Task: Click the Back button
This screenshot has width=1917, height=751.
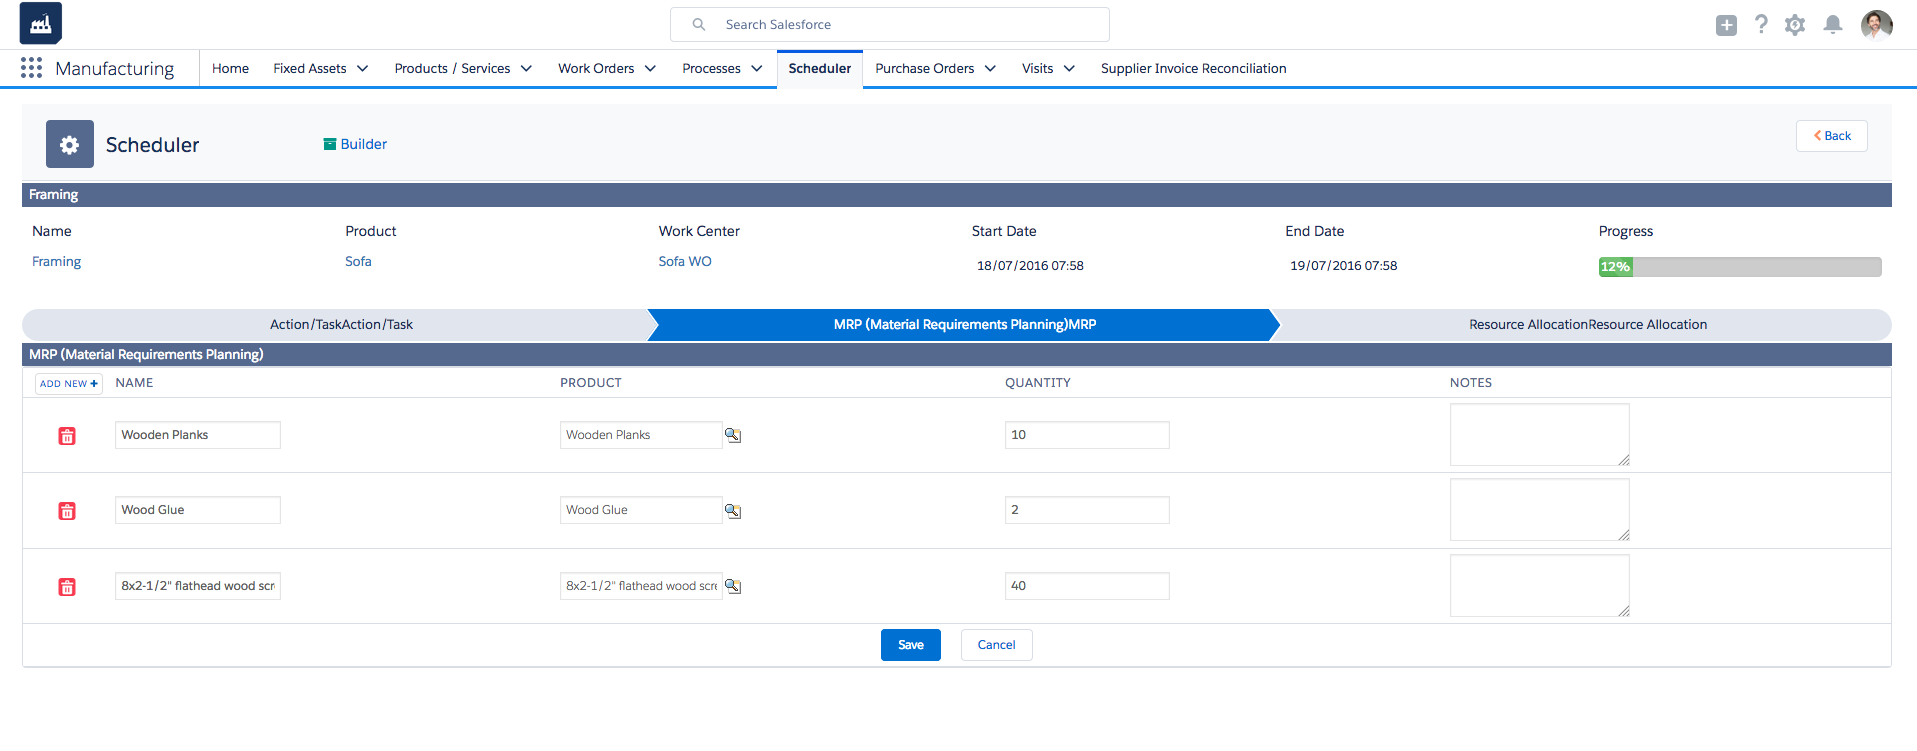Action: point(1832,136)
